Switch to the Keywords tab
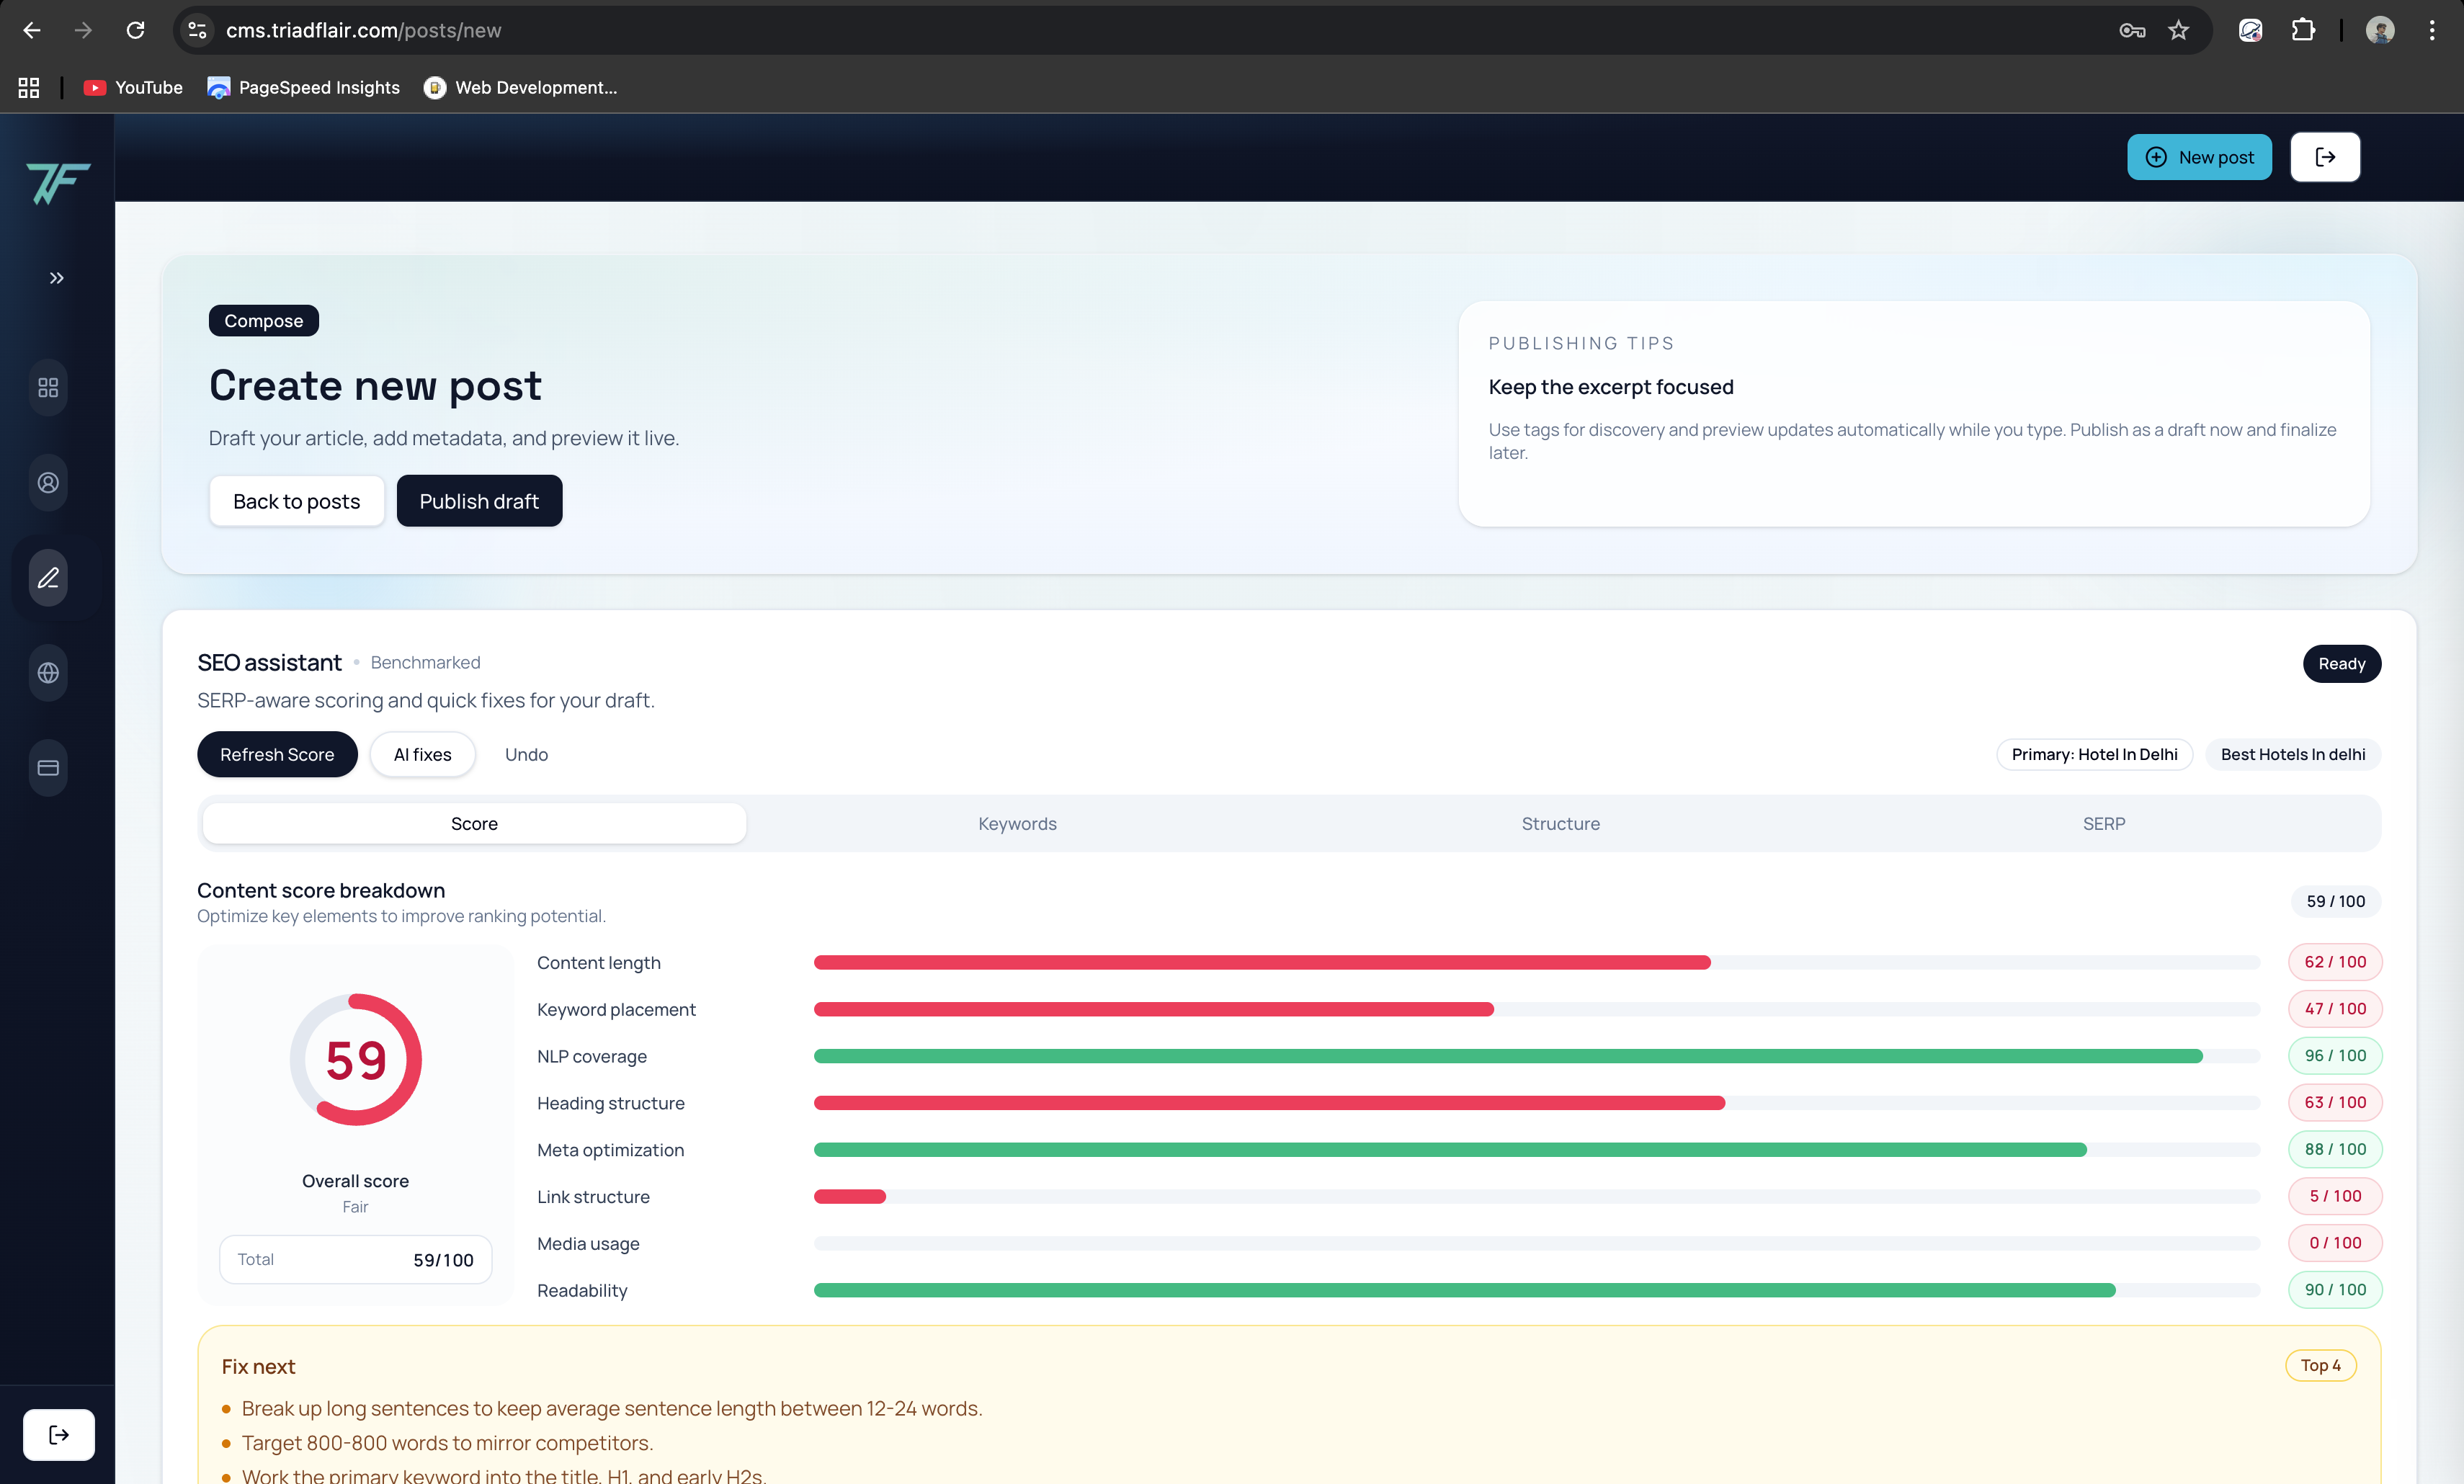The width and height of the screenshot is (2464, 1484). [x=1017, y=823]
